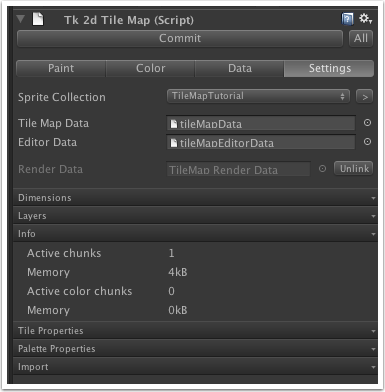Click the Commit button
The image size is (385, 392).
[x=180, y=38]
